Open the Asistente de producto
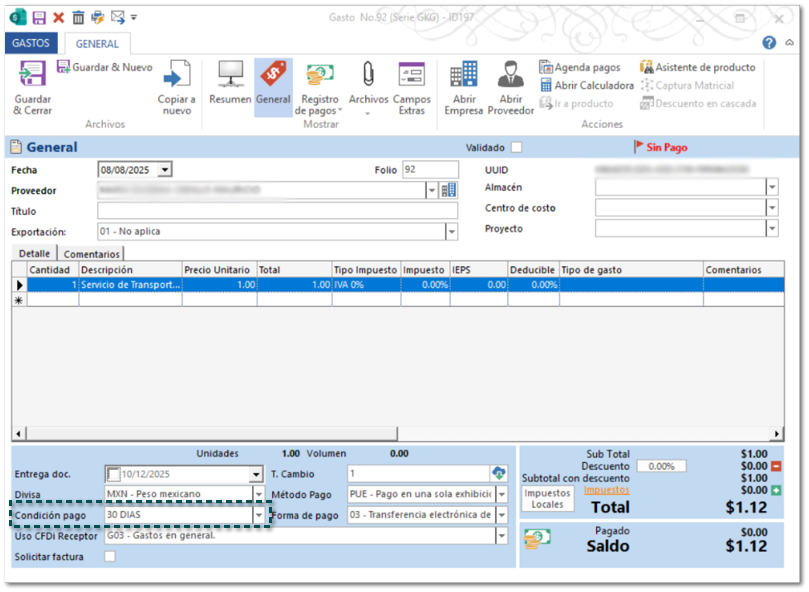Viewport: 809px width, 592px height. click(x=697, y=67)
